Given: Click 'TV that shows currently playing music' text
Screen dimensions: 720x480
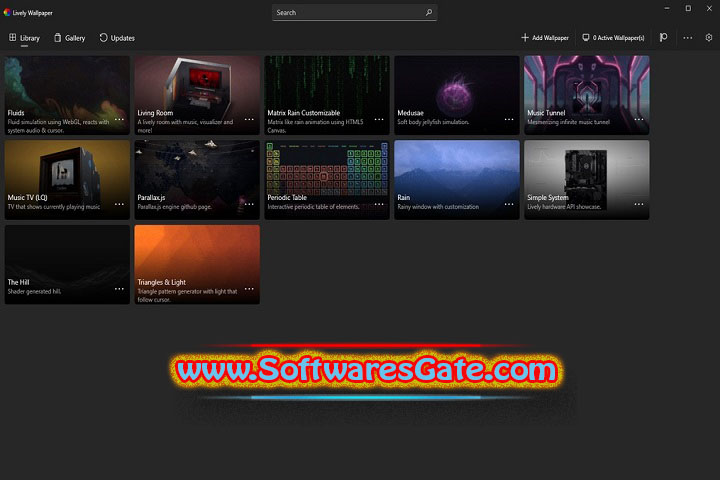Looking at the screenshot, I should [x=54, y=207].
